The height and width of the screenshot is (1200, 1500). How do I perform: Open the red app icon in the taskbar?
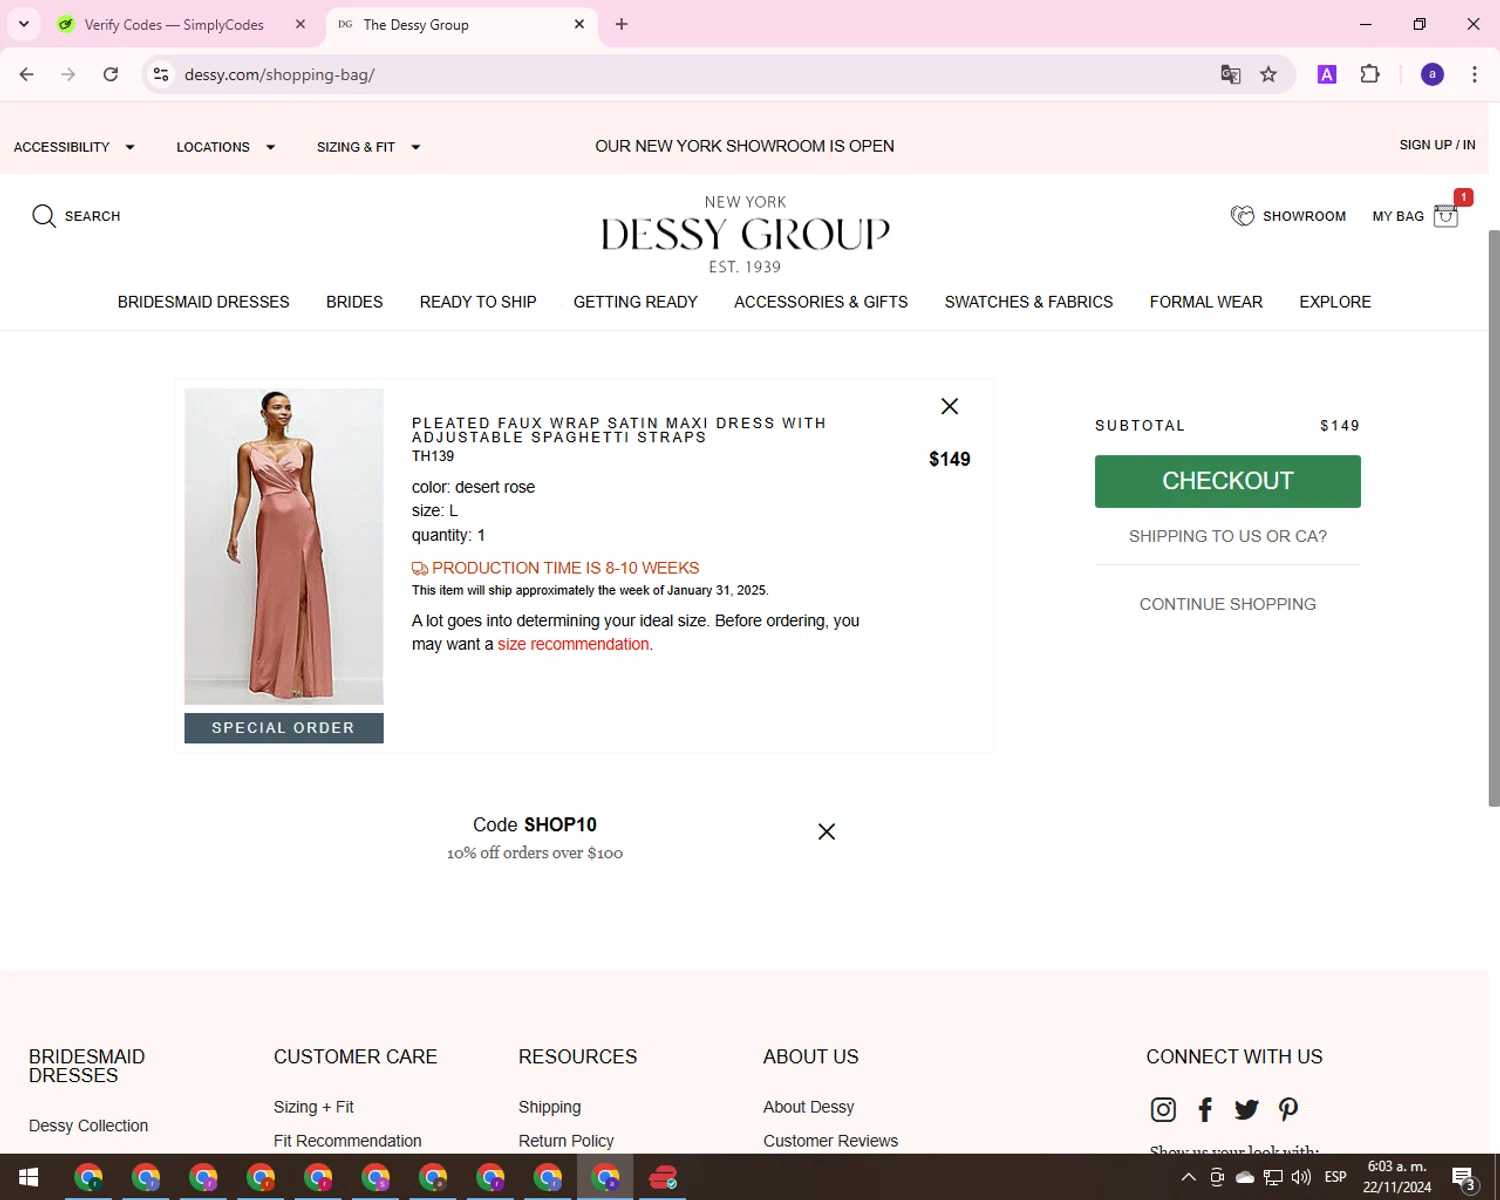click(x=663, y=1177)
